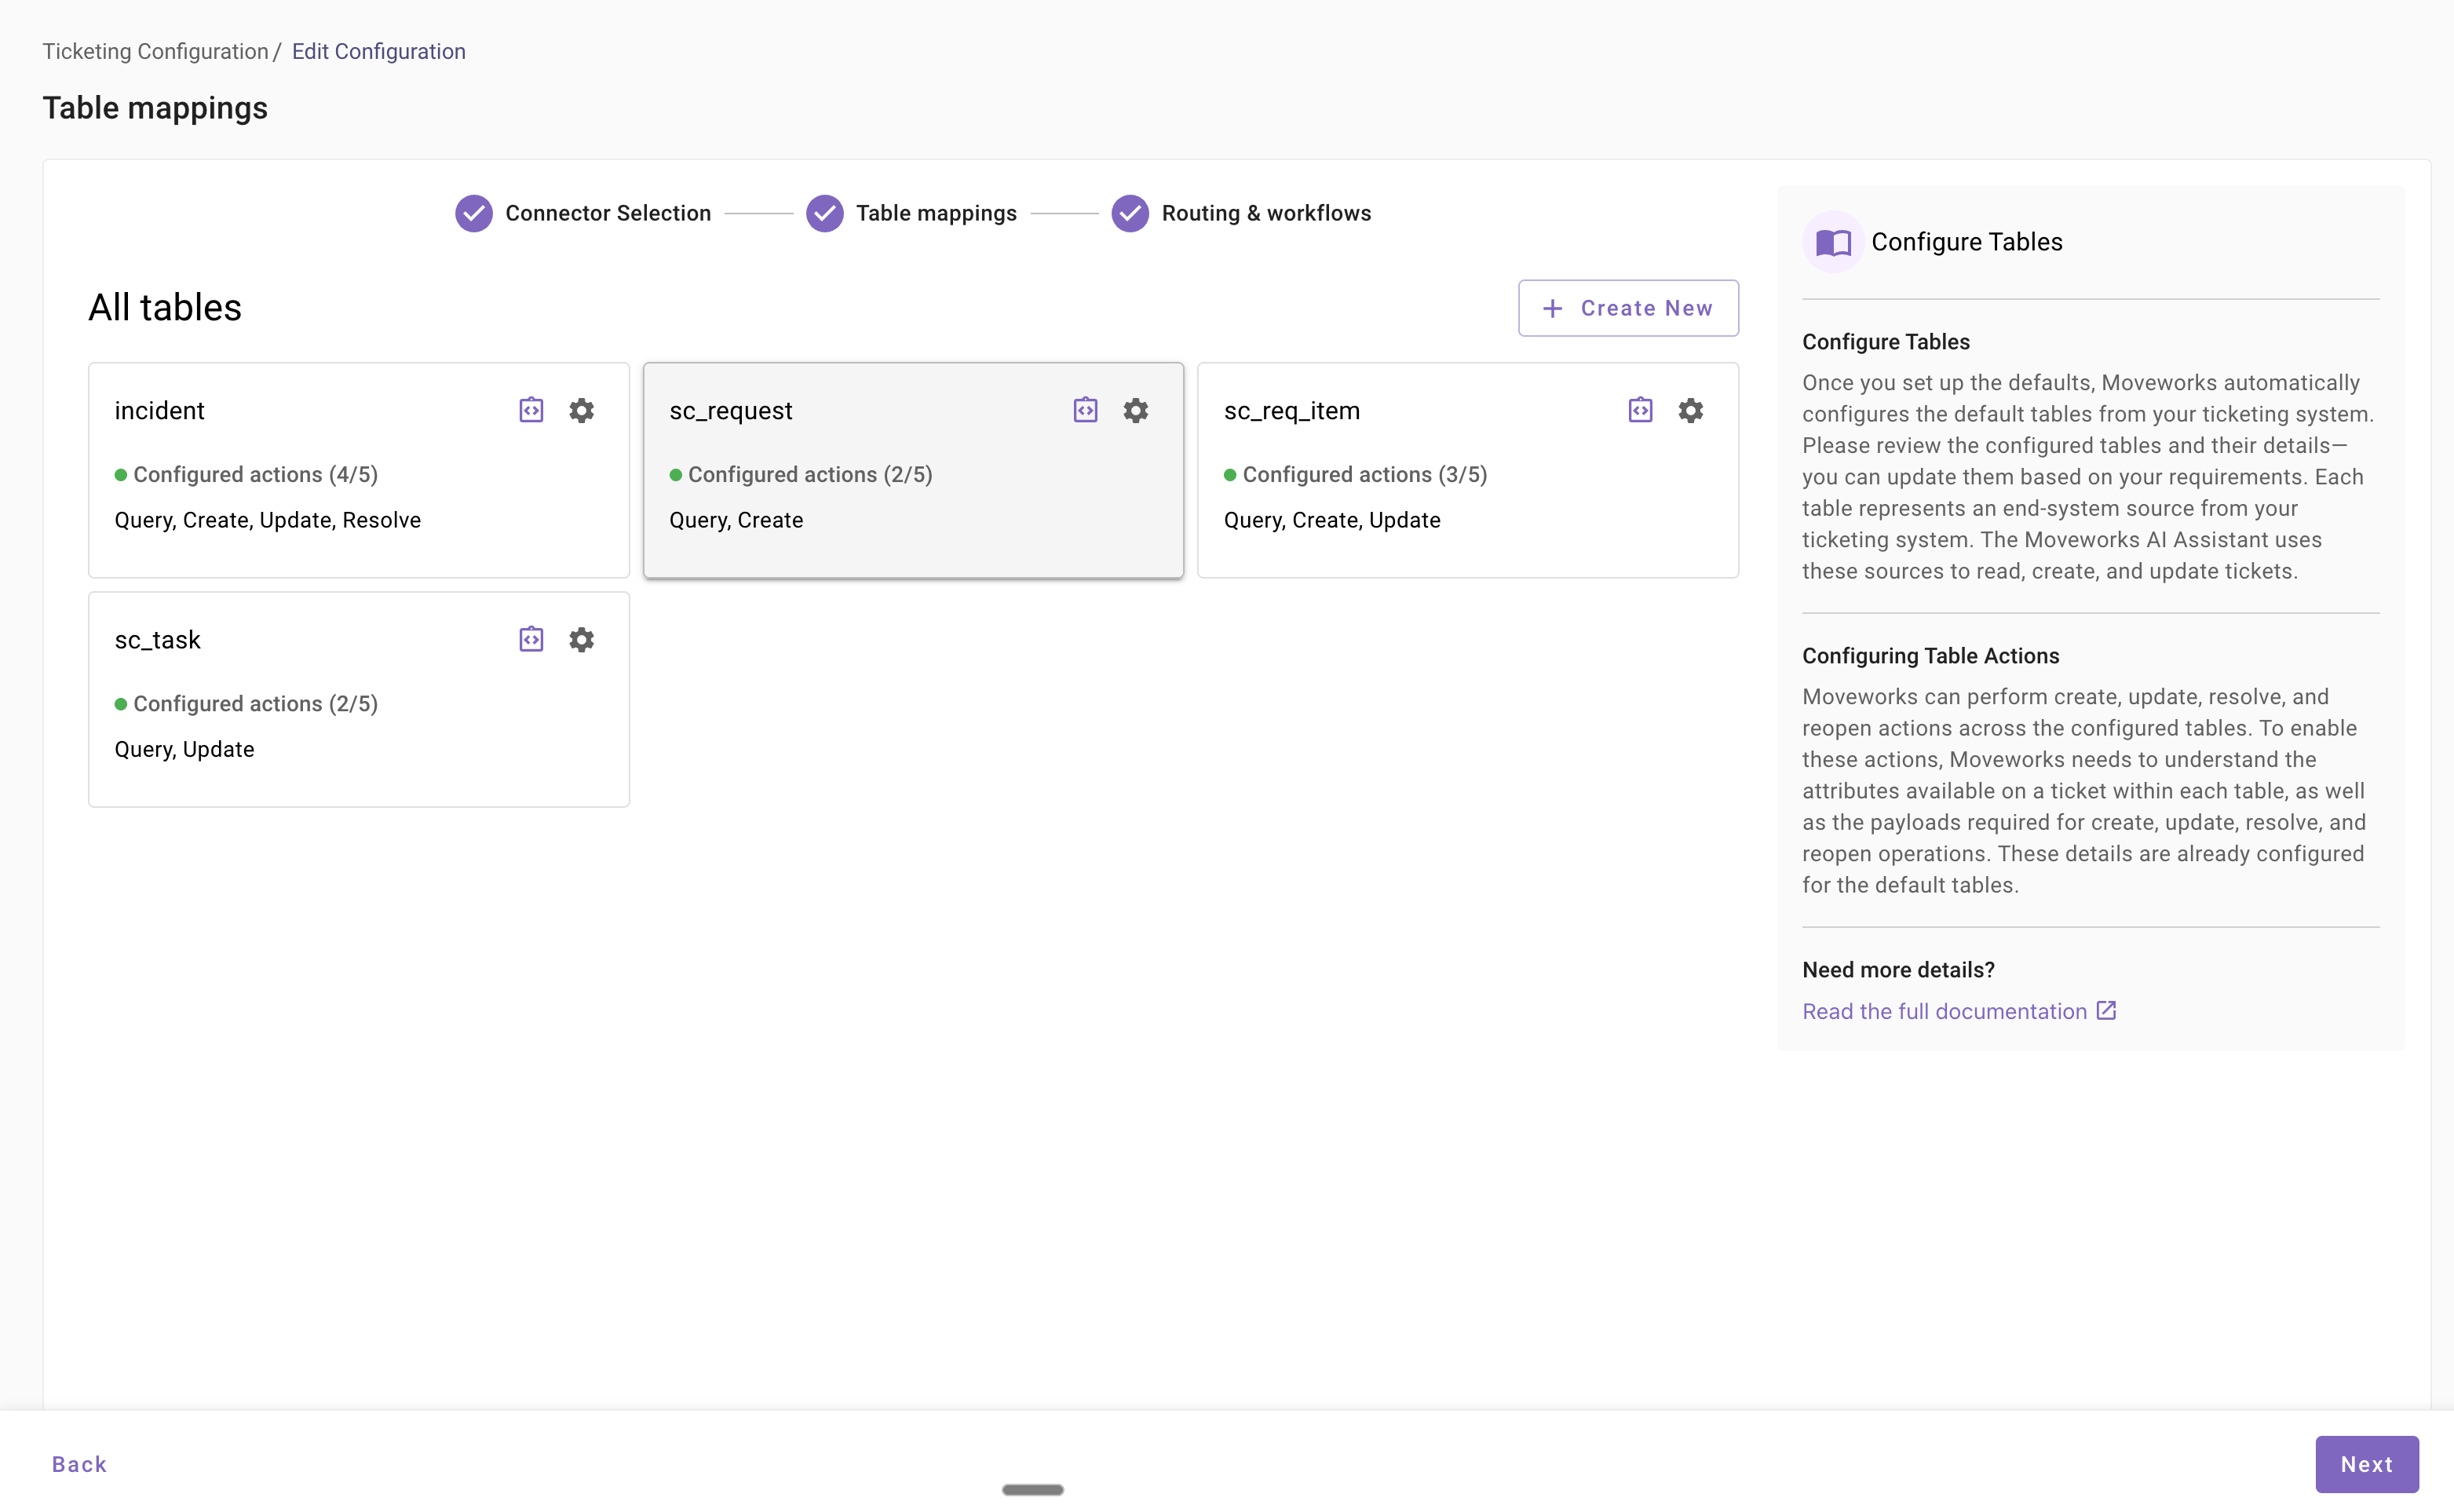2454x1512 pixels.
Task: Open the incident table code editor icon
Action: tap(531, 410)
